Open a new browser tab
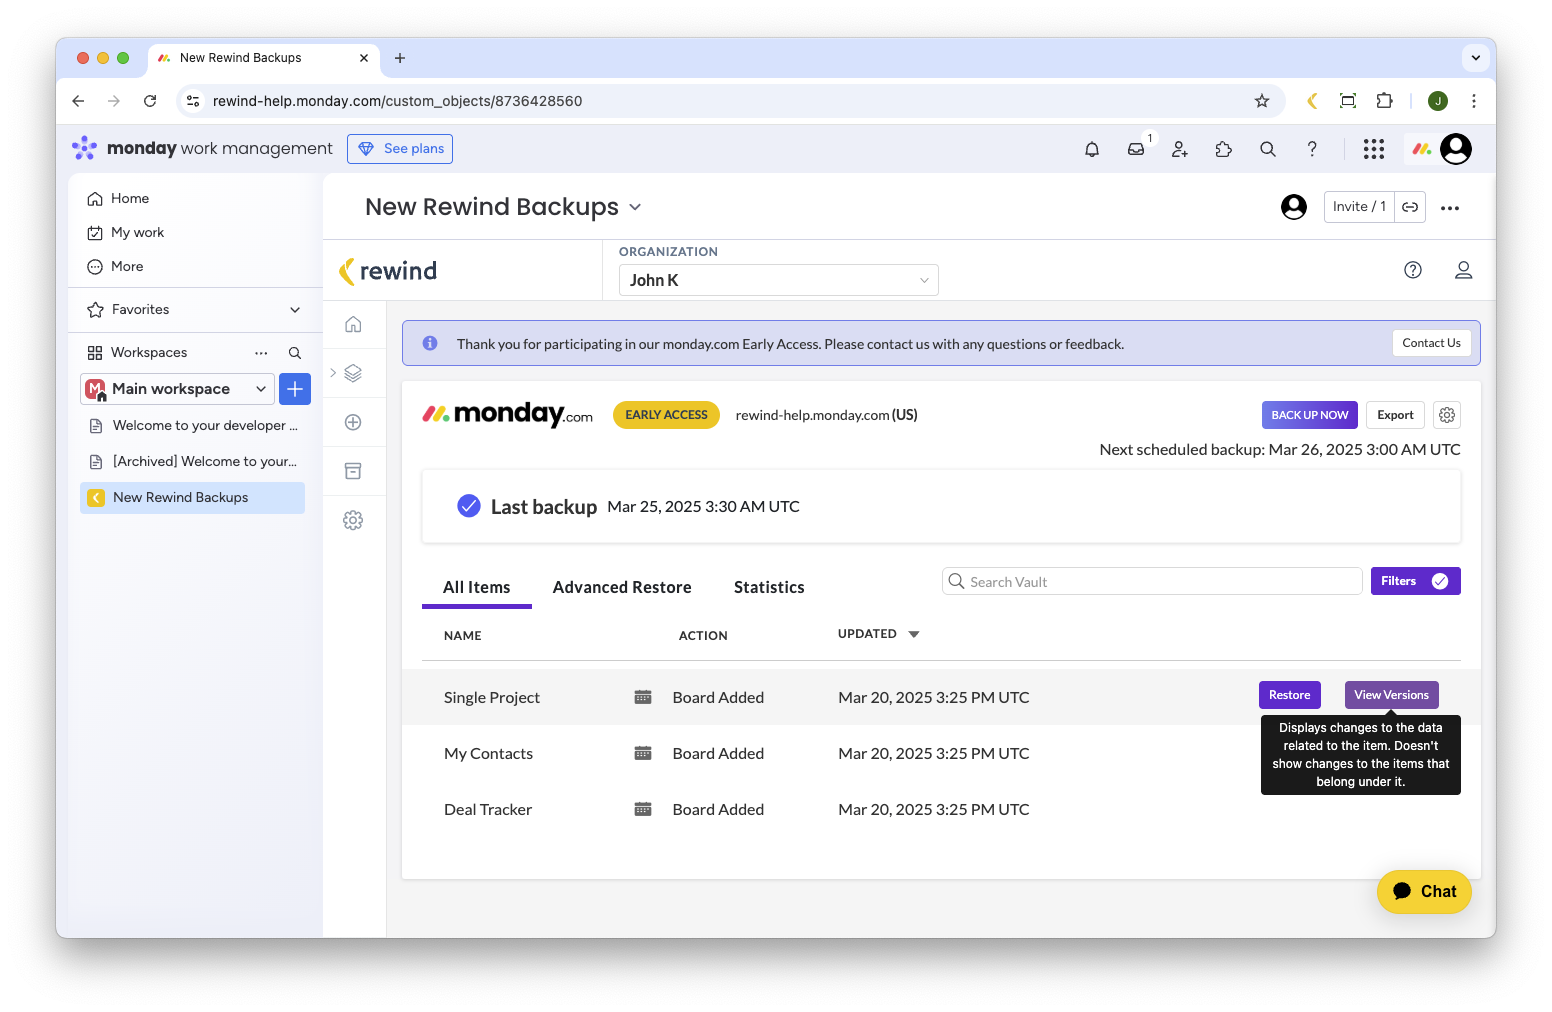Image resolution: width=1552 pixels, height=1012 pixels. point(400,58)
